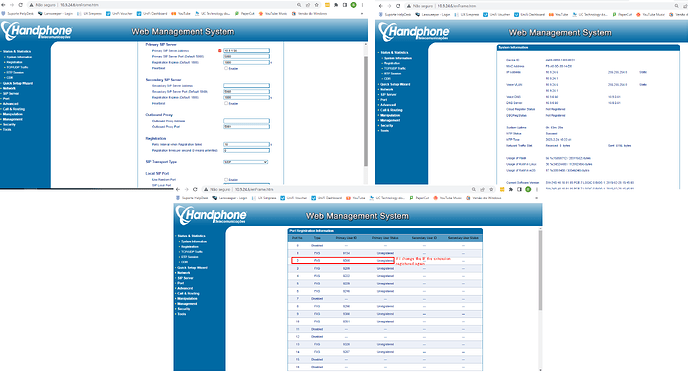Image resolution: width=690 pixels, height=373 pixels.
Task: Click zoom magnifier icon in top-left address bar
Action: [x=299, y=5]
